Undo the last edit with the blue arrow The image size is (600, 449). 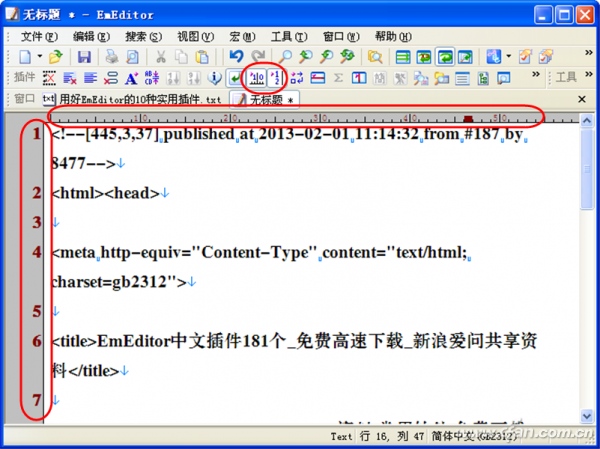236,57
